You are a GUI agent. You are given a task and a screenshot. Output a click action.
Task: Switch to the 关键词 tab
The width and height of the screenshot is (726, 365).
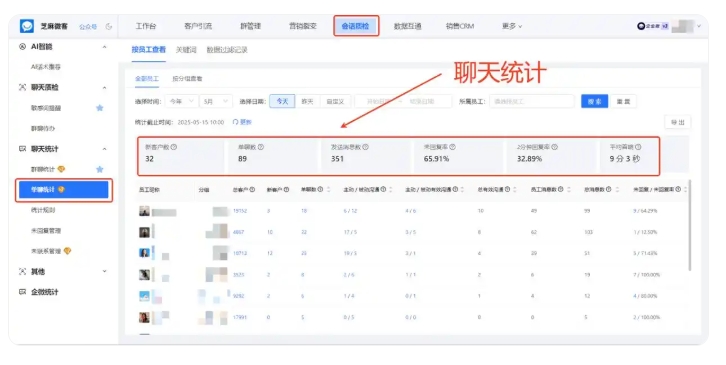186,50
